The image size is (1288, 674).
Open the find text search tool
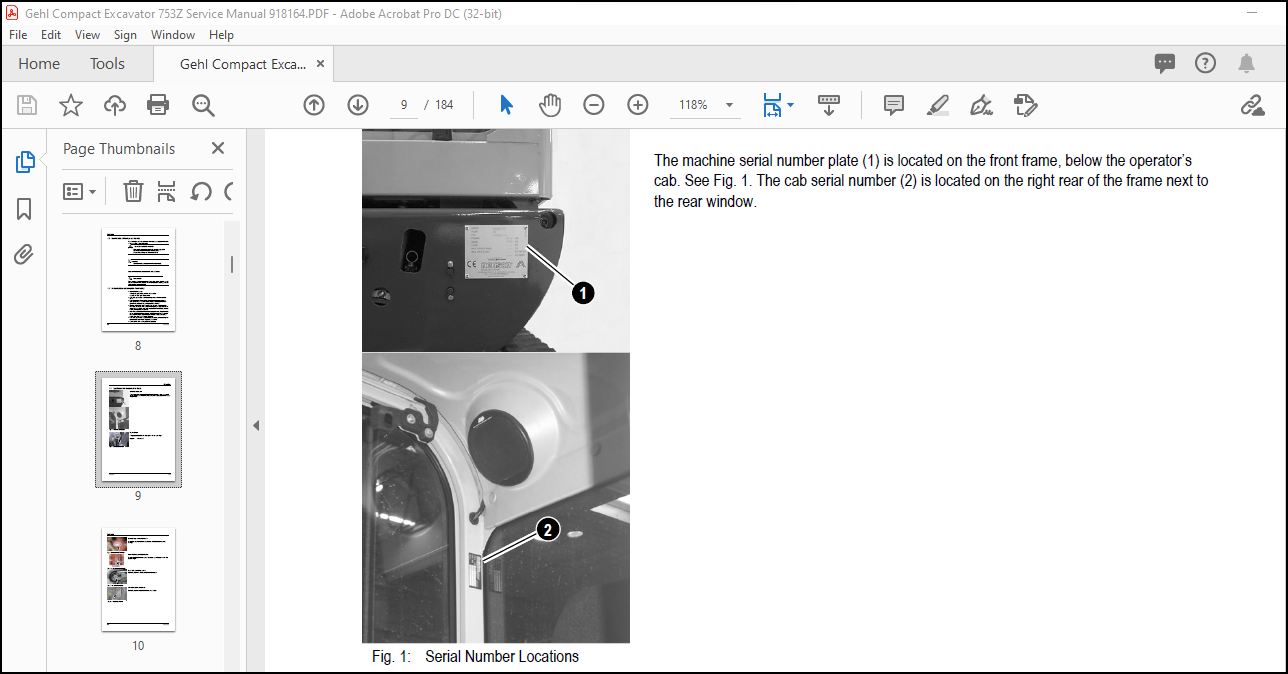point(203,105)
